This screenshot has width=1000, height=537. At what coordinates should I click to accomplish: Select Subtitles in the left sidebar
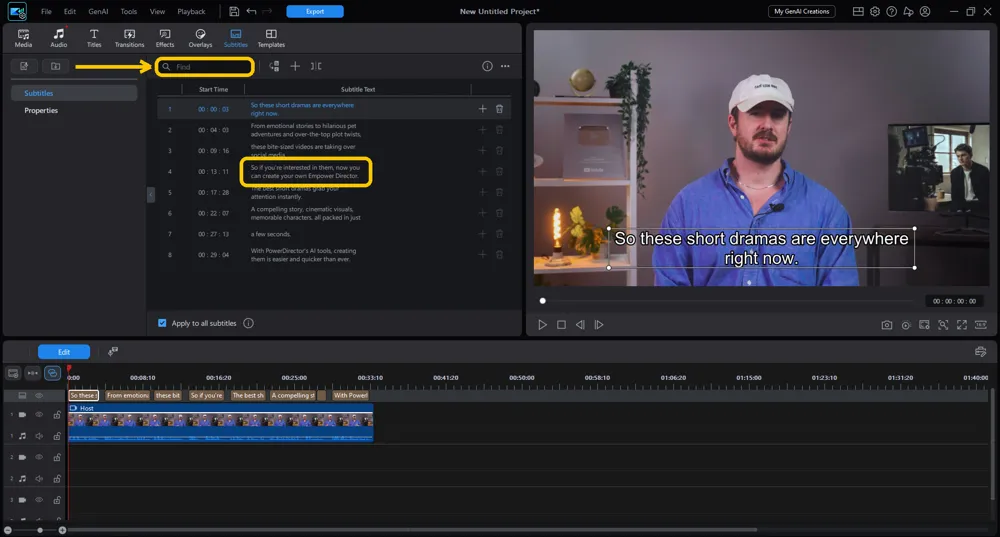[74, 93]
